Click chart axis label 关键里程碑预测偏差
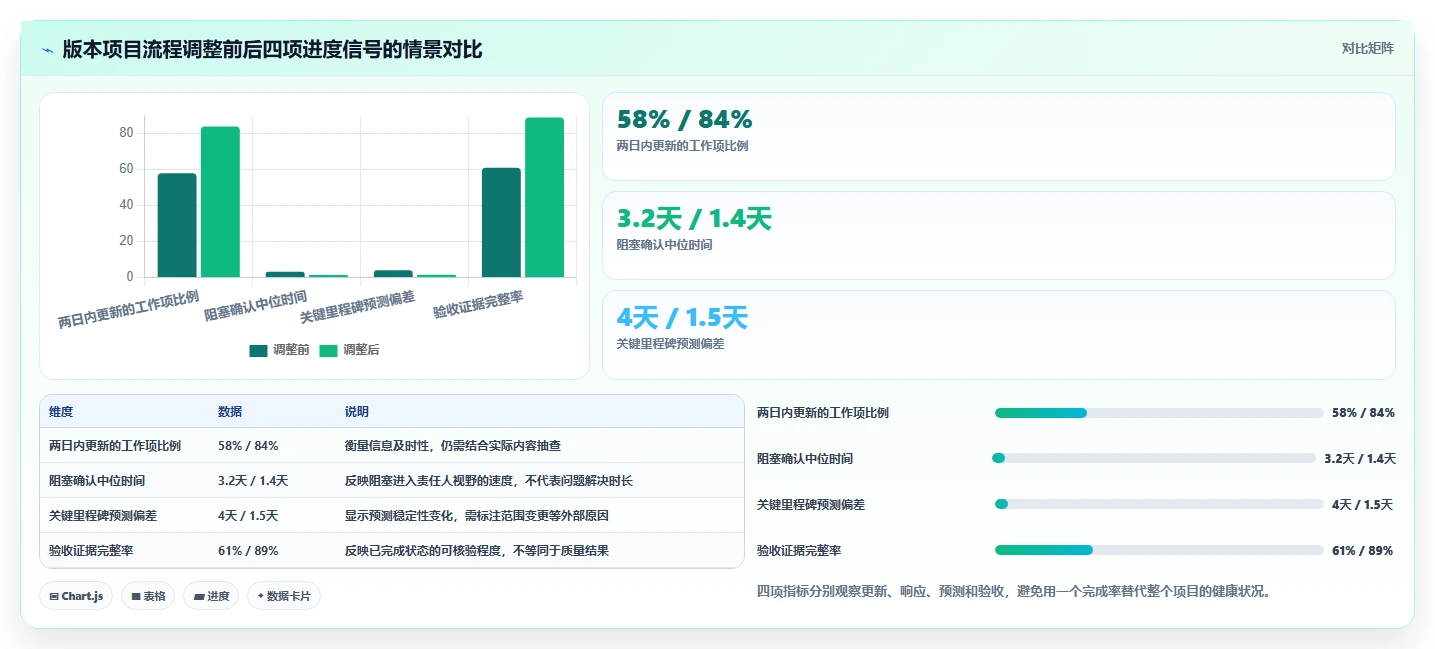The width and height of the screenshot is (1435, 649). (x=358, y=306)
